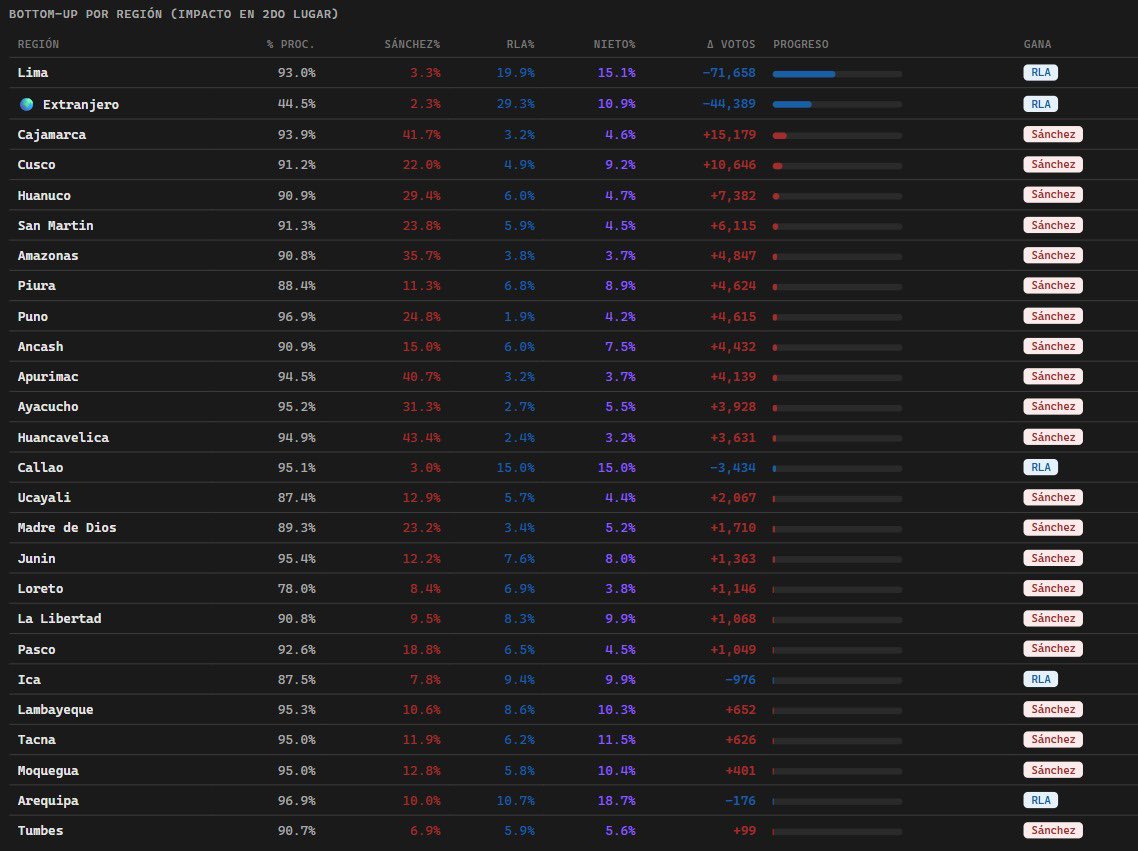This screenshot has height=851, width=1138.
Task: Select the Cajamarca region name
Action: coord(52,134)
